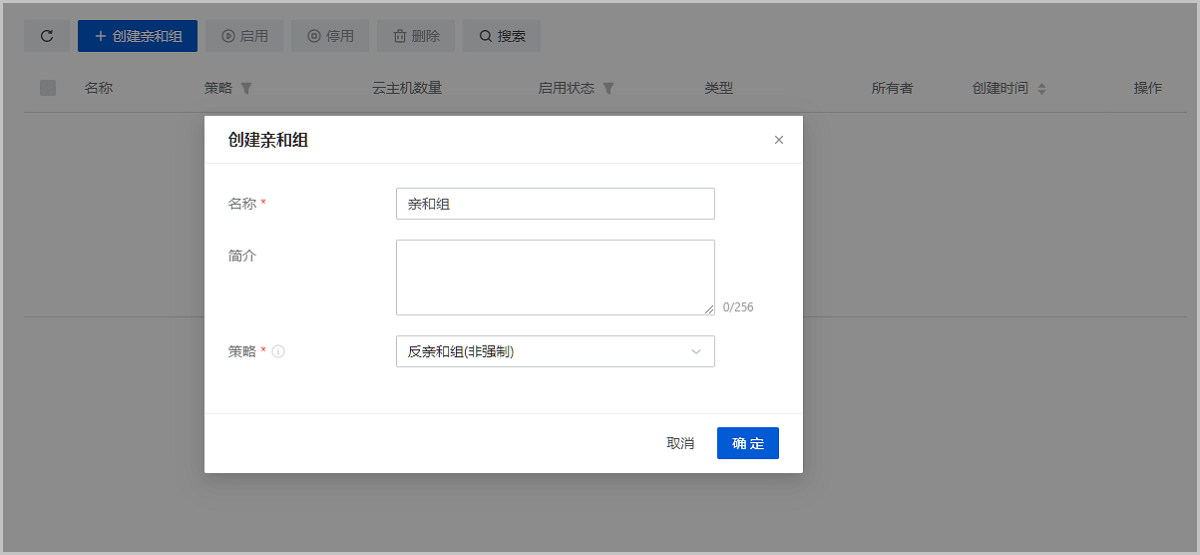Click the 云主机数量 column header
The height and width of the screenshot is (555, 1200).
point(407,88)
